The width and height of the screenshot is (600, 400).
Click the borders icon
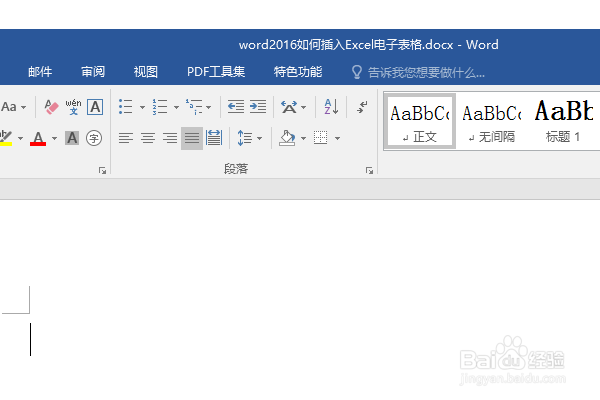(321, 138)
